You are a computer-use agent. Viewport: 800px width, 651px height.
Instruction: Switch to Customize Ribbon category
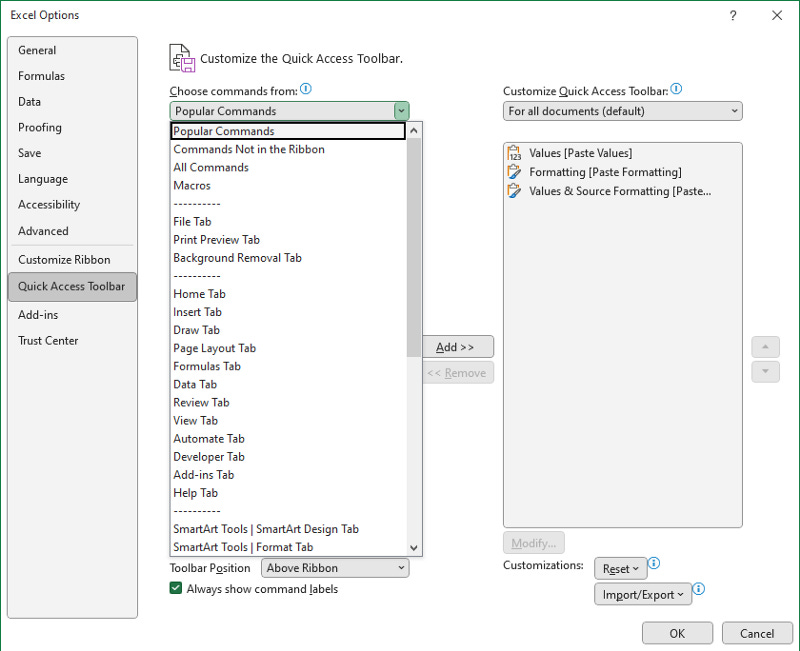tap(72, 260)
